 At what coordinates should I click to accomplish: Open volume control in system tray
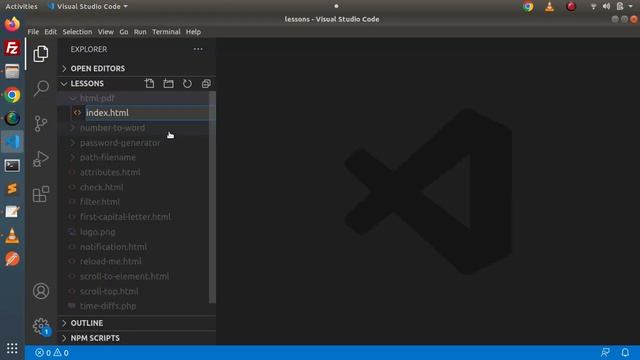[607, 6]
